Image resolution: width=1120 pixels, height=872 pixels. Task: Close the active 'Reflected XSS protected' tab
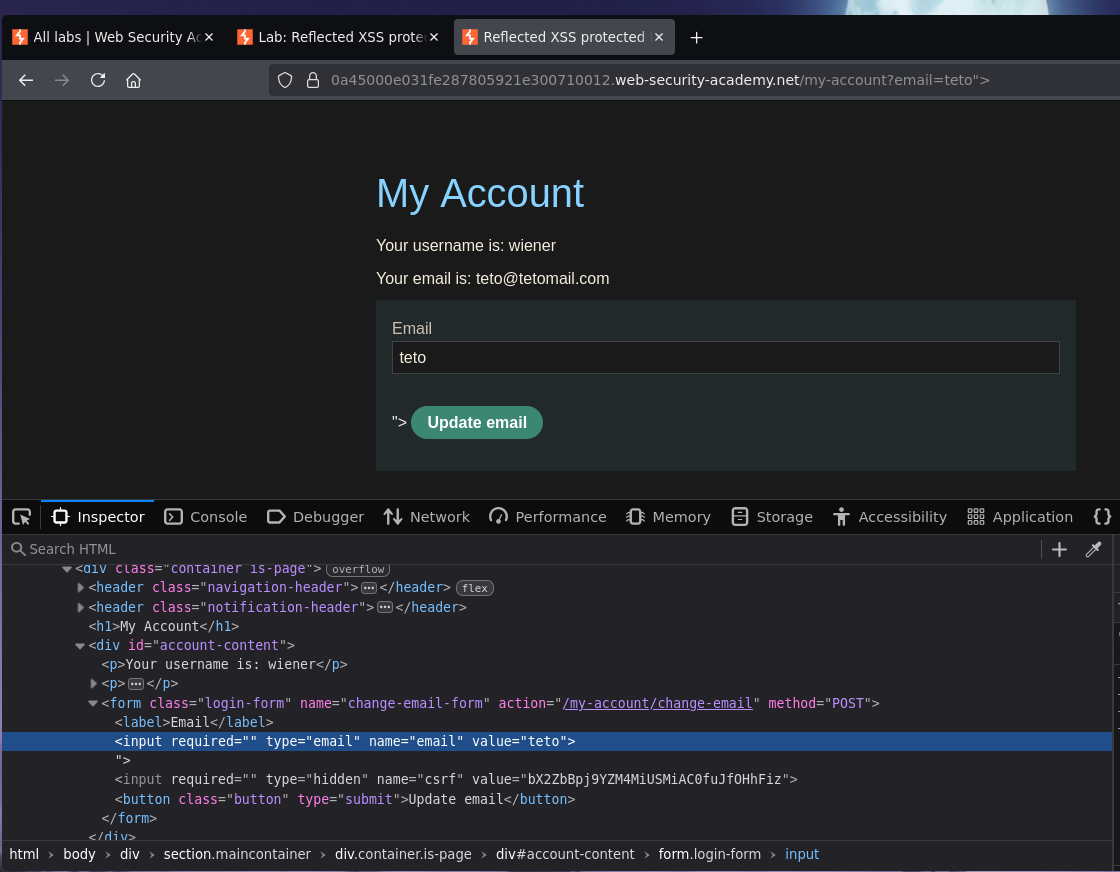659,37
